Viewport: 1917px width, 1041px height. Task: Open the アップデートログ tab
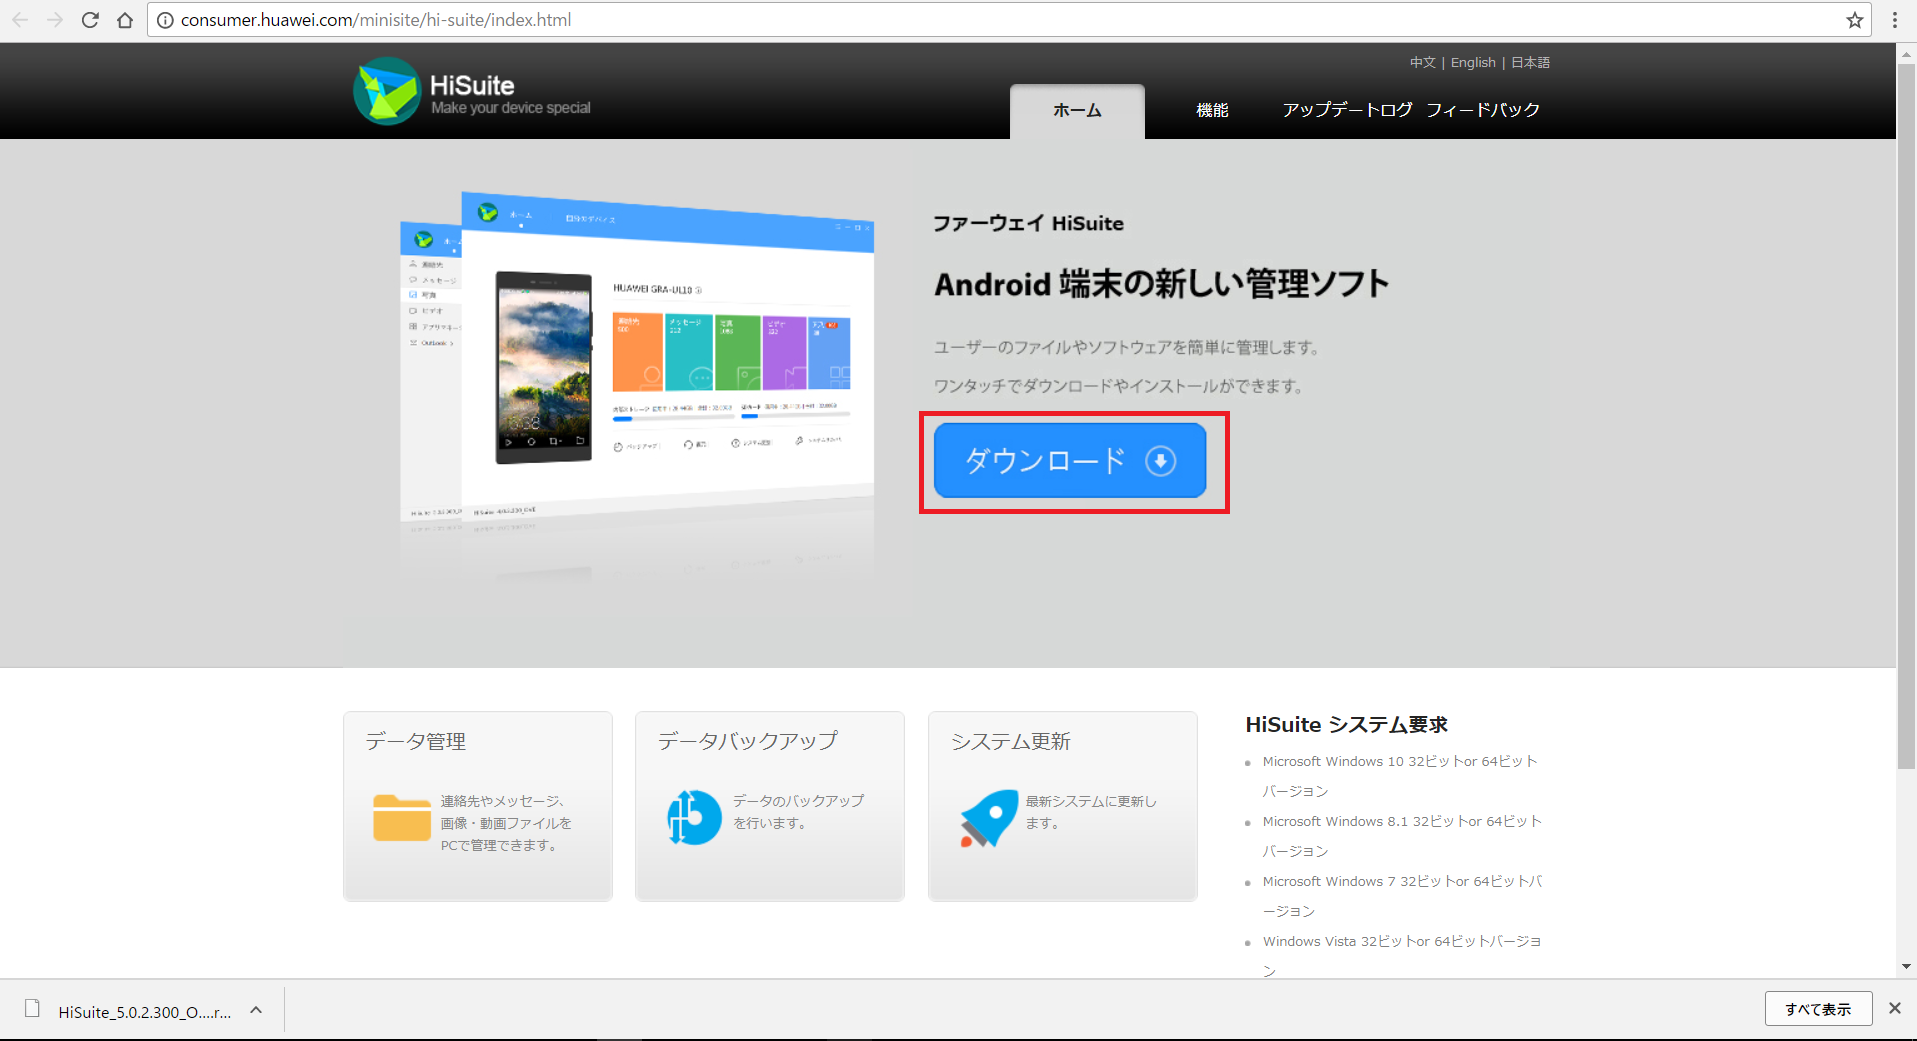[x=1347, y=110]
